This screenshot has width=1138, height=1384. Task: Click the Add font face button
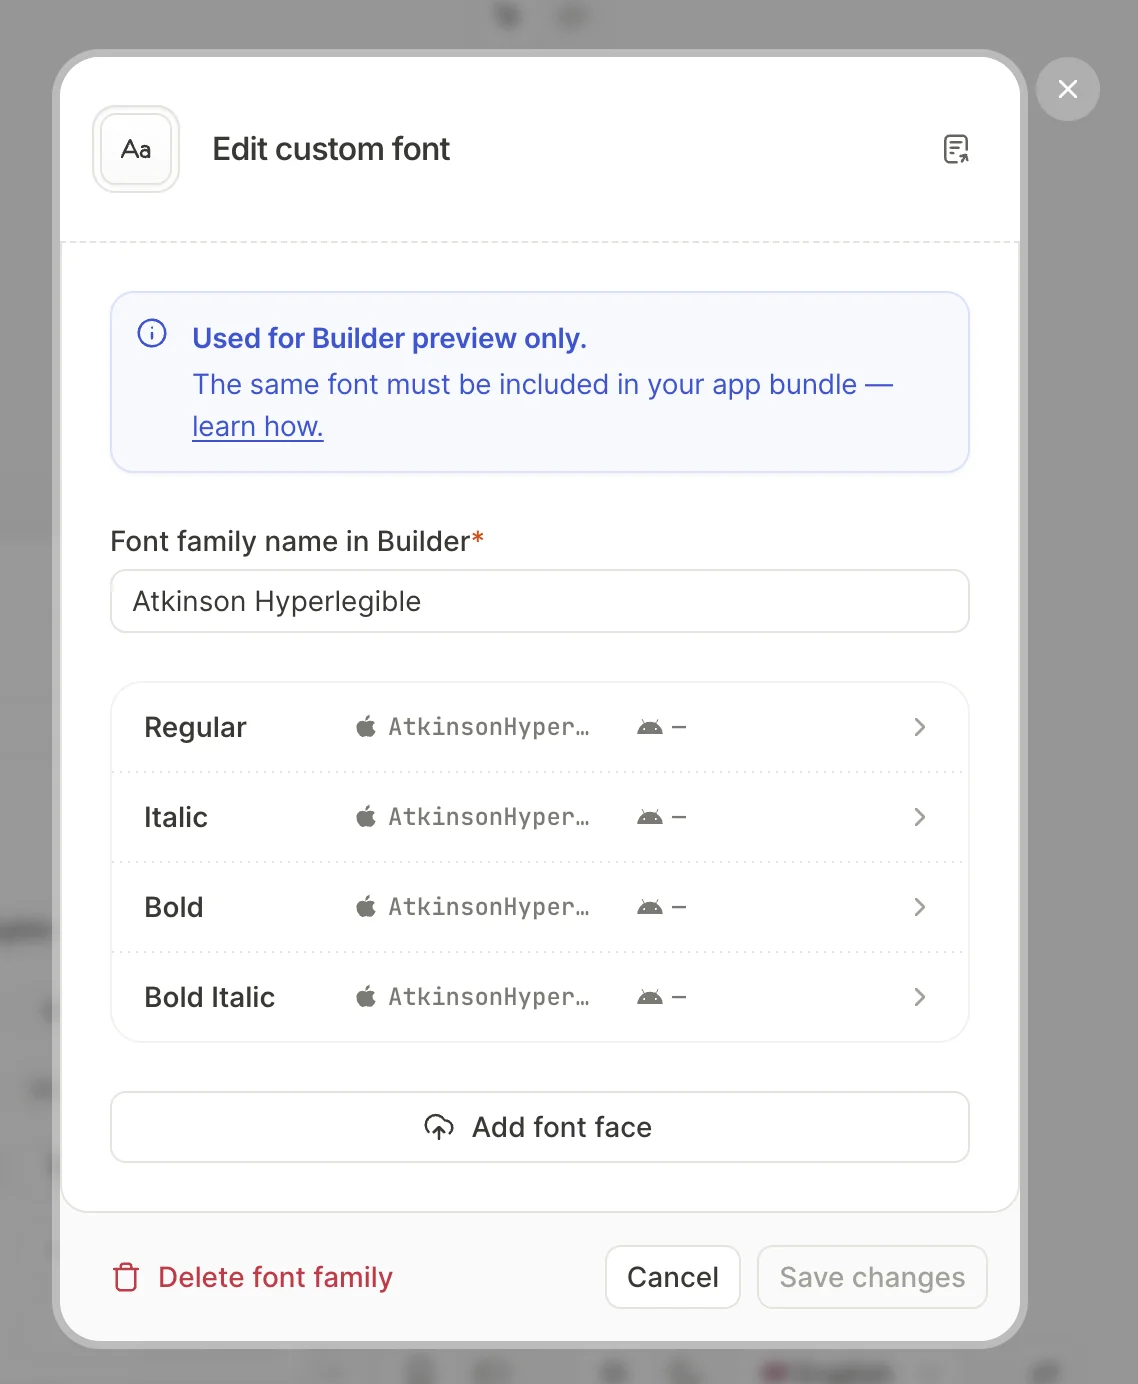click(x=540, y=1127)
